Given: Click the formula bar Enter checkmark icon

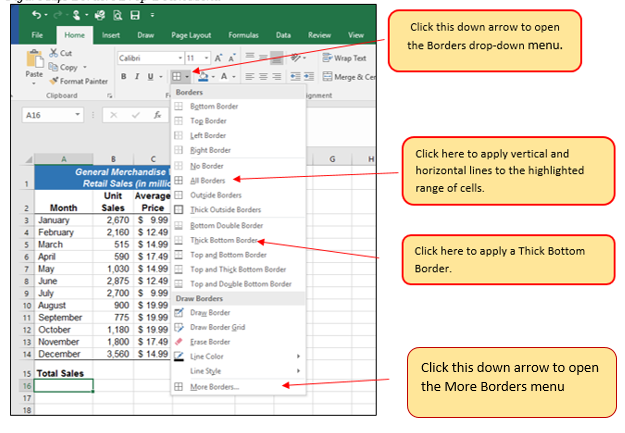Looking at the screenshot, I should [136, 115].
